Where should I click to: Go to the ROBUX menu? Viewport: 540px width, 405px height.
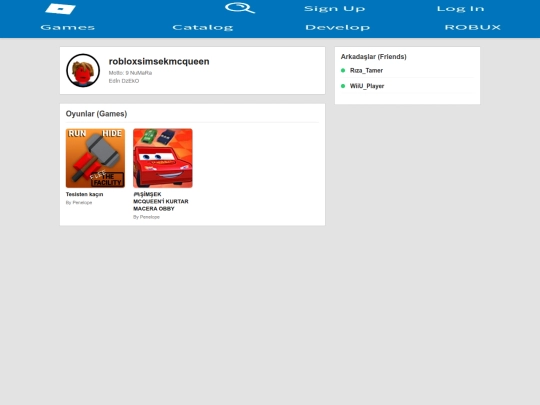(x=472, y=27)
